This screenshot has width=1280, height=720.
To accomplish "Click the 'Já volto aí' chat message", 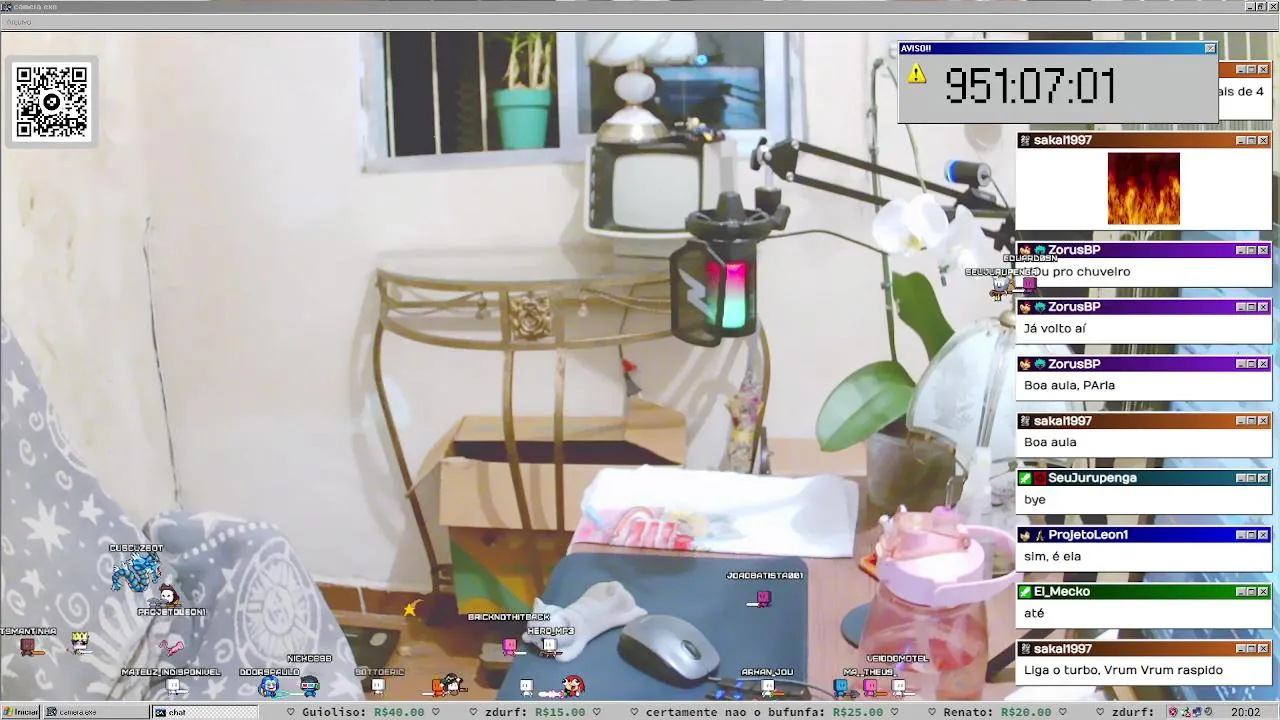I will [1054, 328].
